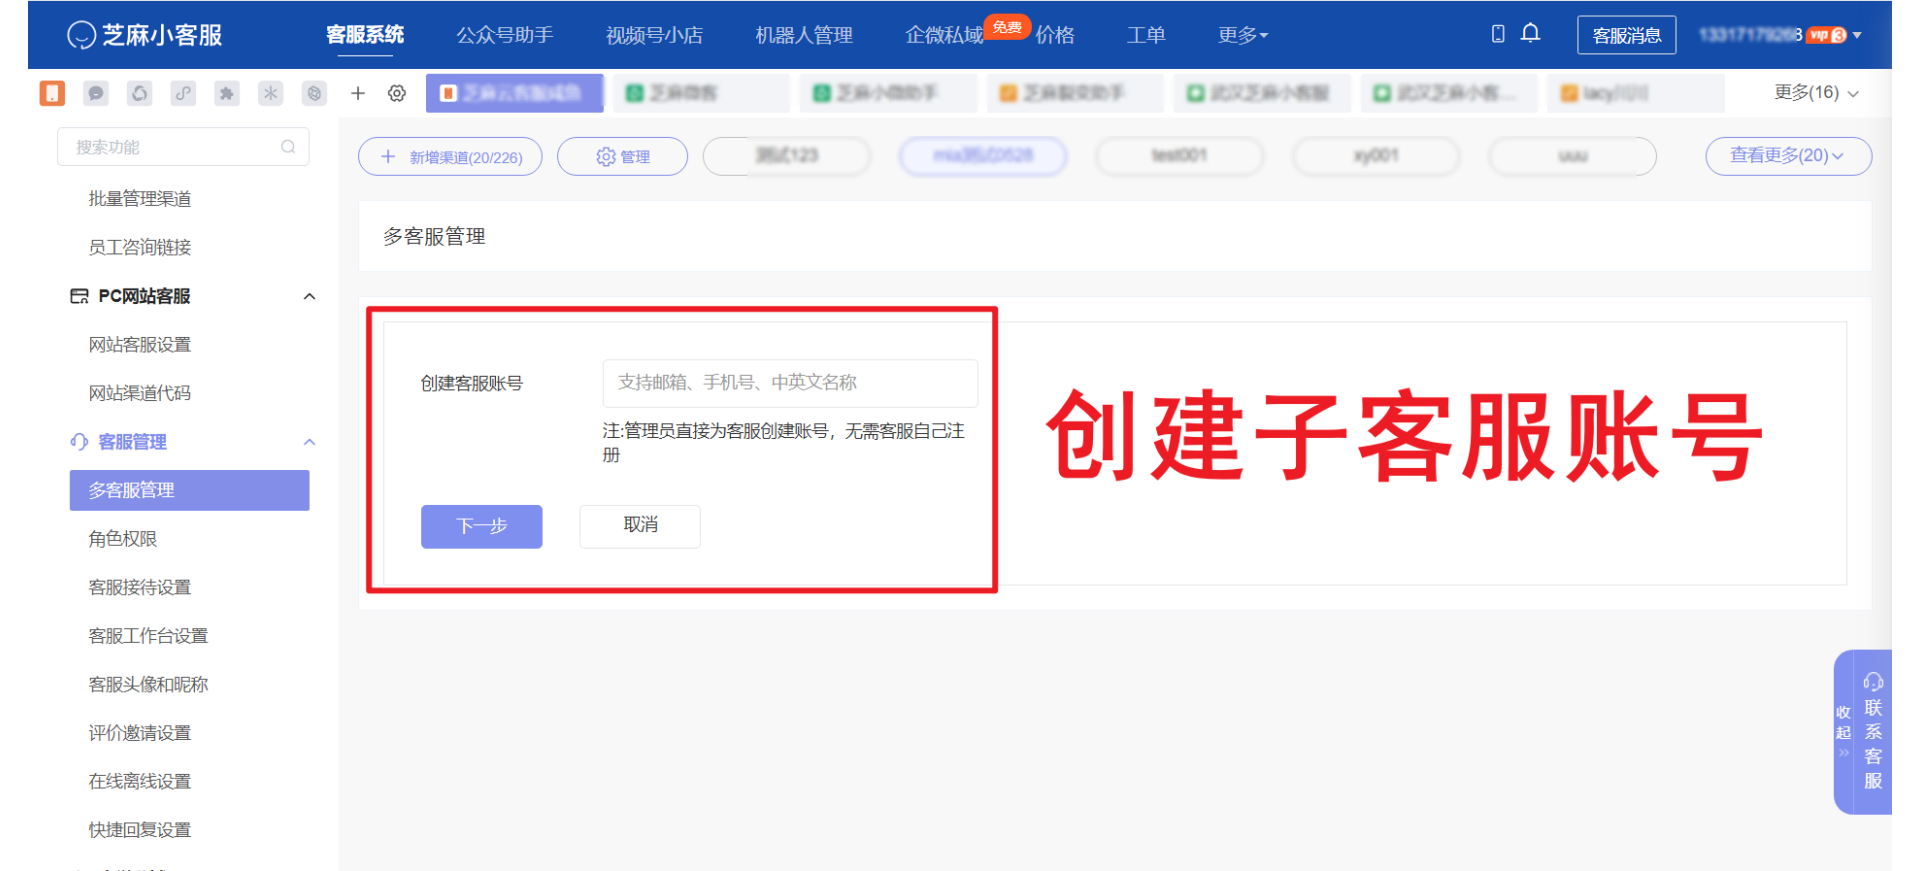Open 客服工作台设置 in sidebar
Image resolution: width=1920 pixels, height=871 pixels.
(x=148, y=636)
